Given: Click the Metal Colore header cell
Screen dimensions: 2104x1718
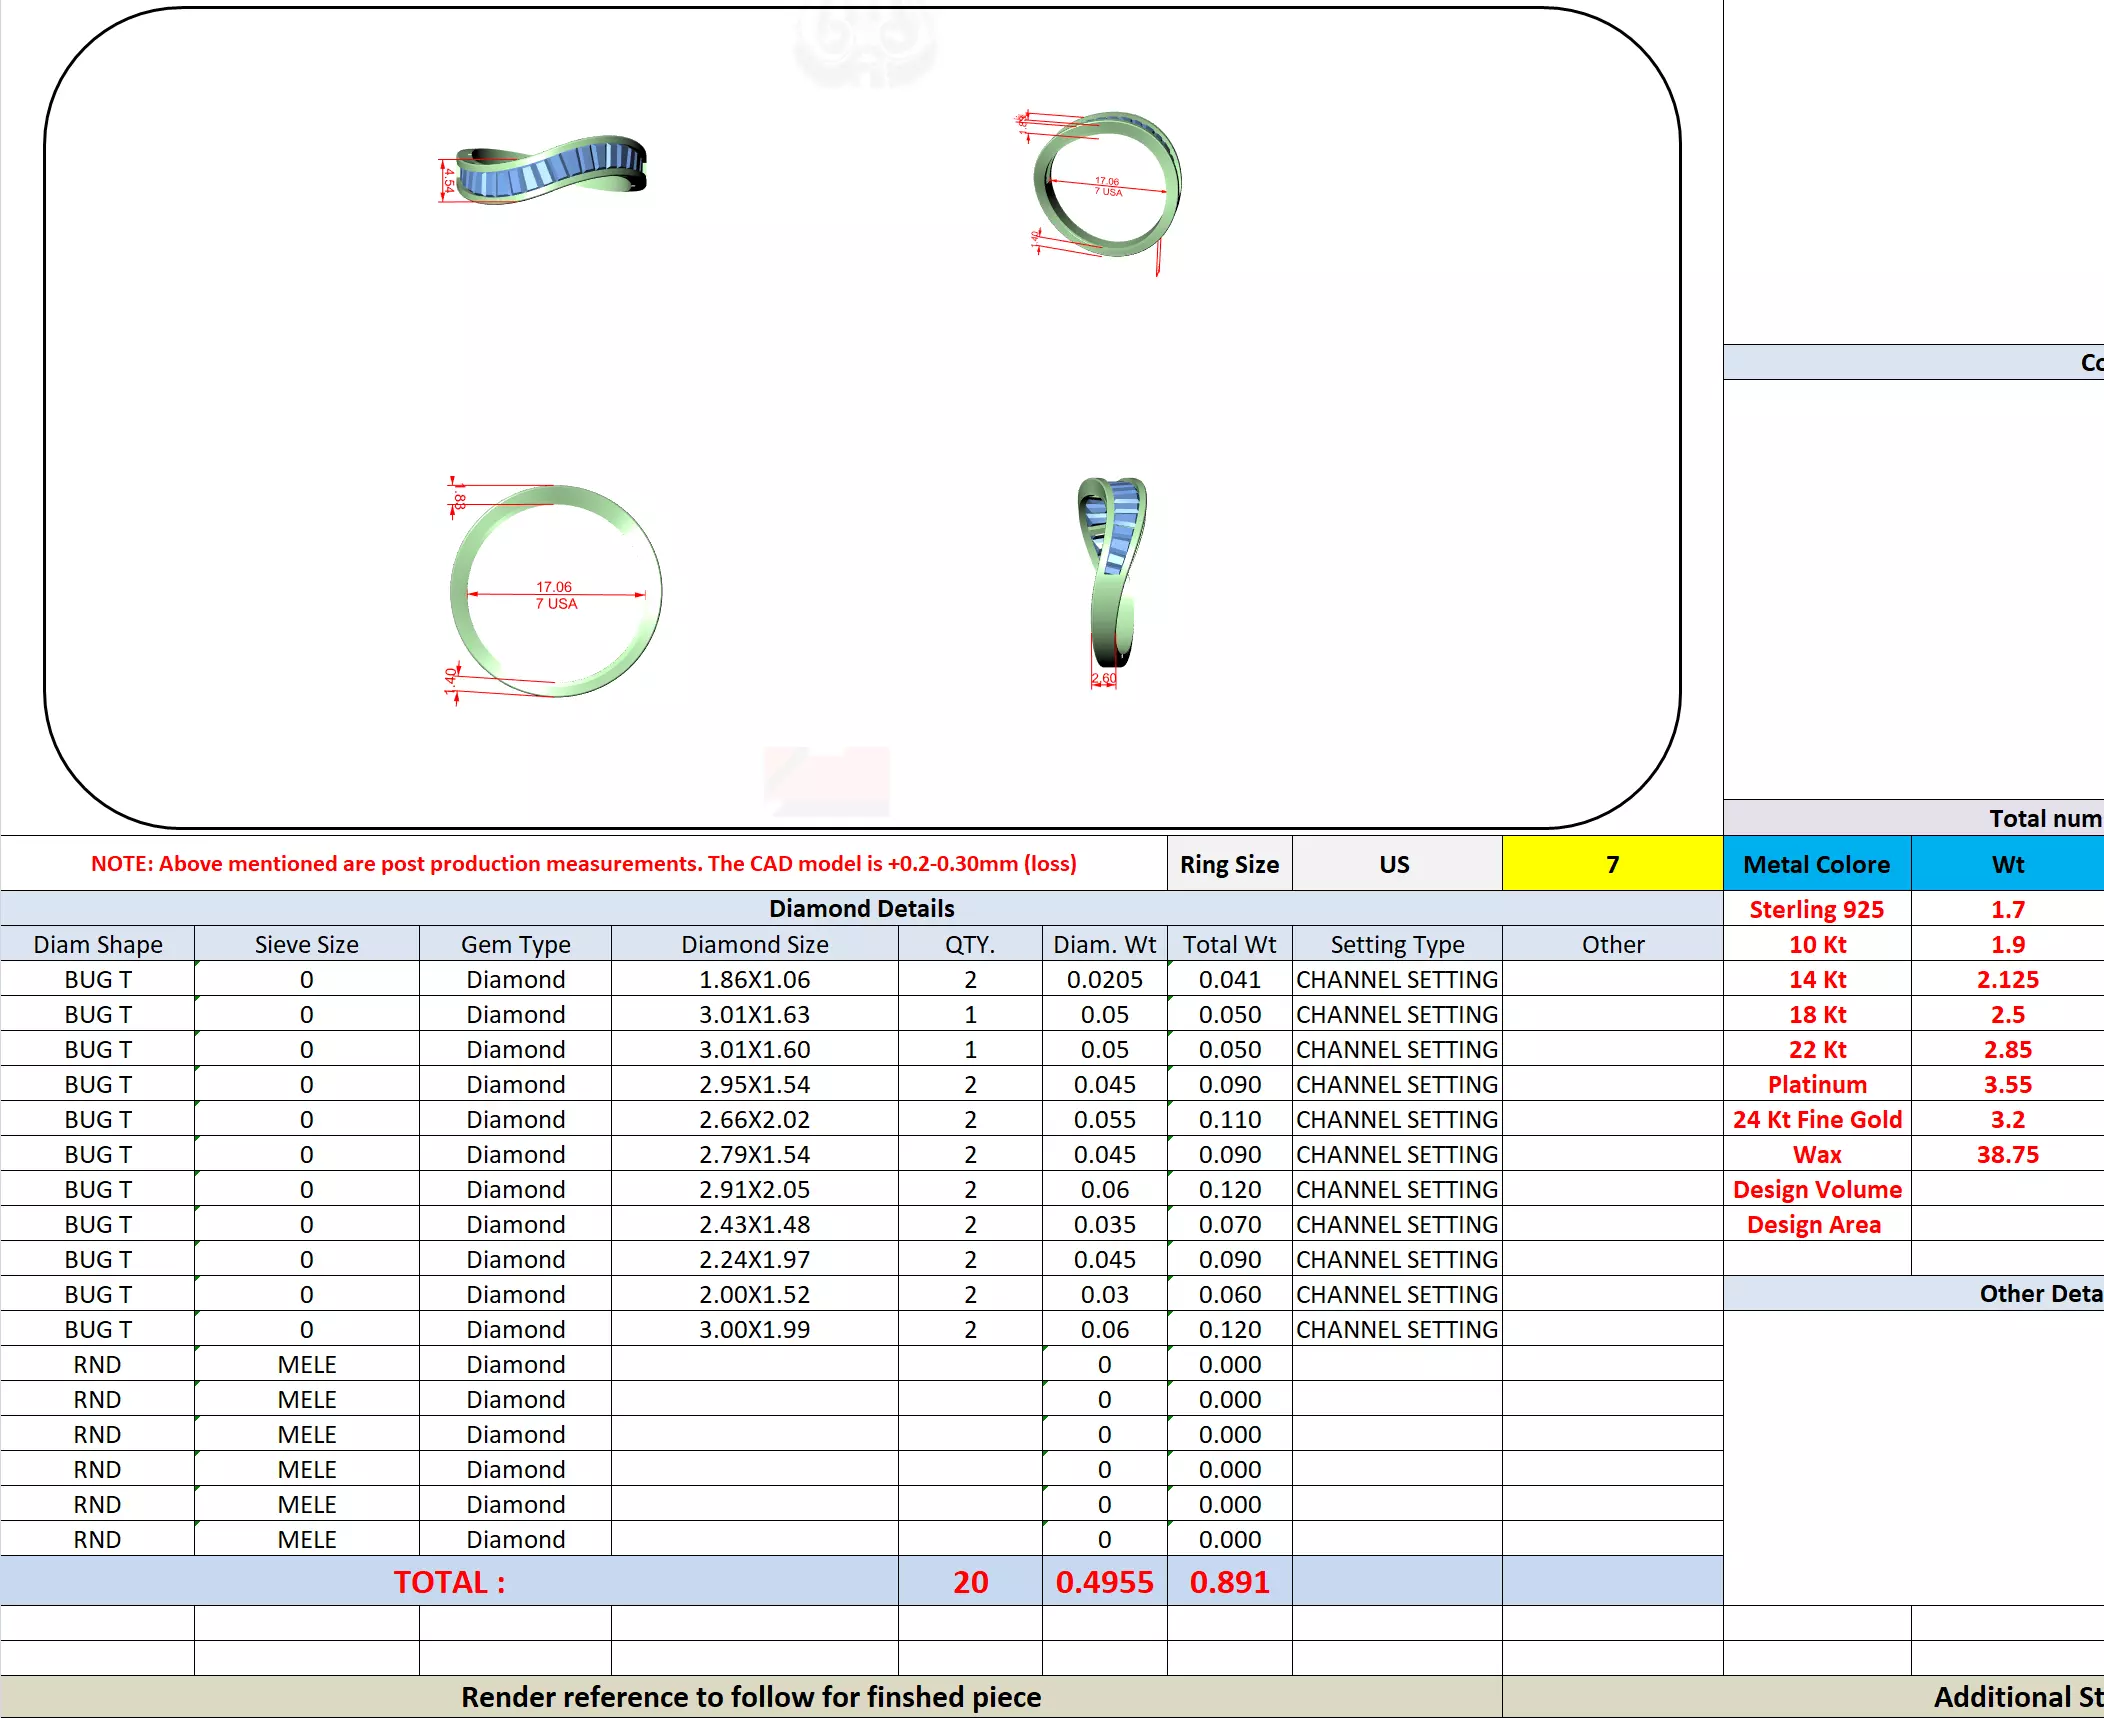Looking at the screenshot, I should click(1816, 864).
